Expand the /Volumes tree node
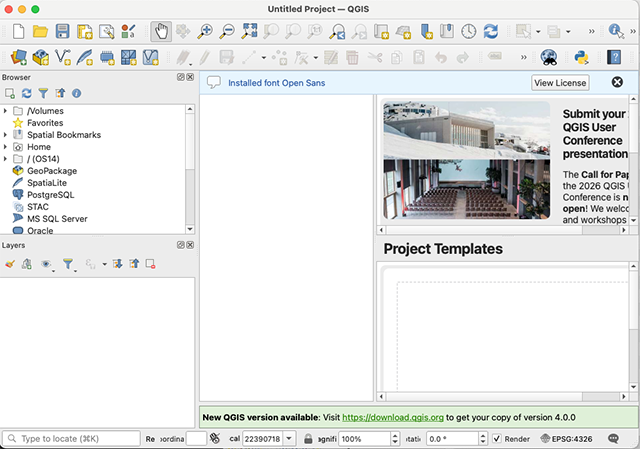The image size is (640, 449). click(5, 111)
